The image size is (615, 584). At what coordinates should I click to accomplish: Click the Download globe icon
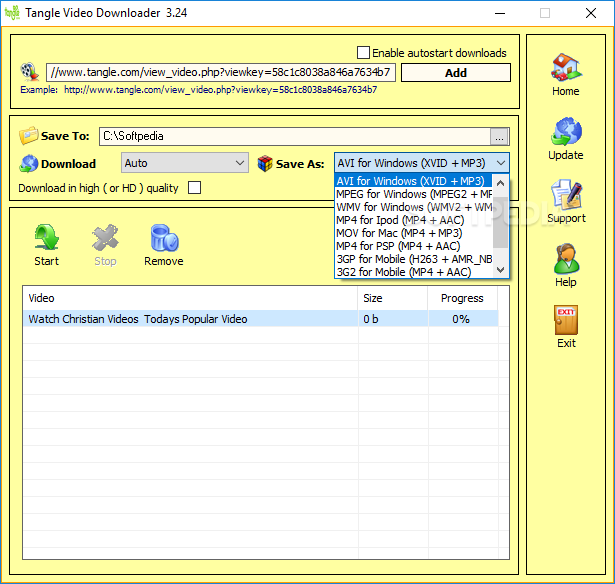tap(28, 164)
